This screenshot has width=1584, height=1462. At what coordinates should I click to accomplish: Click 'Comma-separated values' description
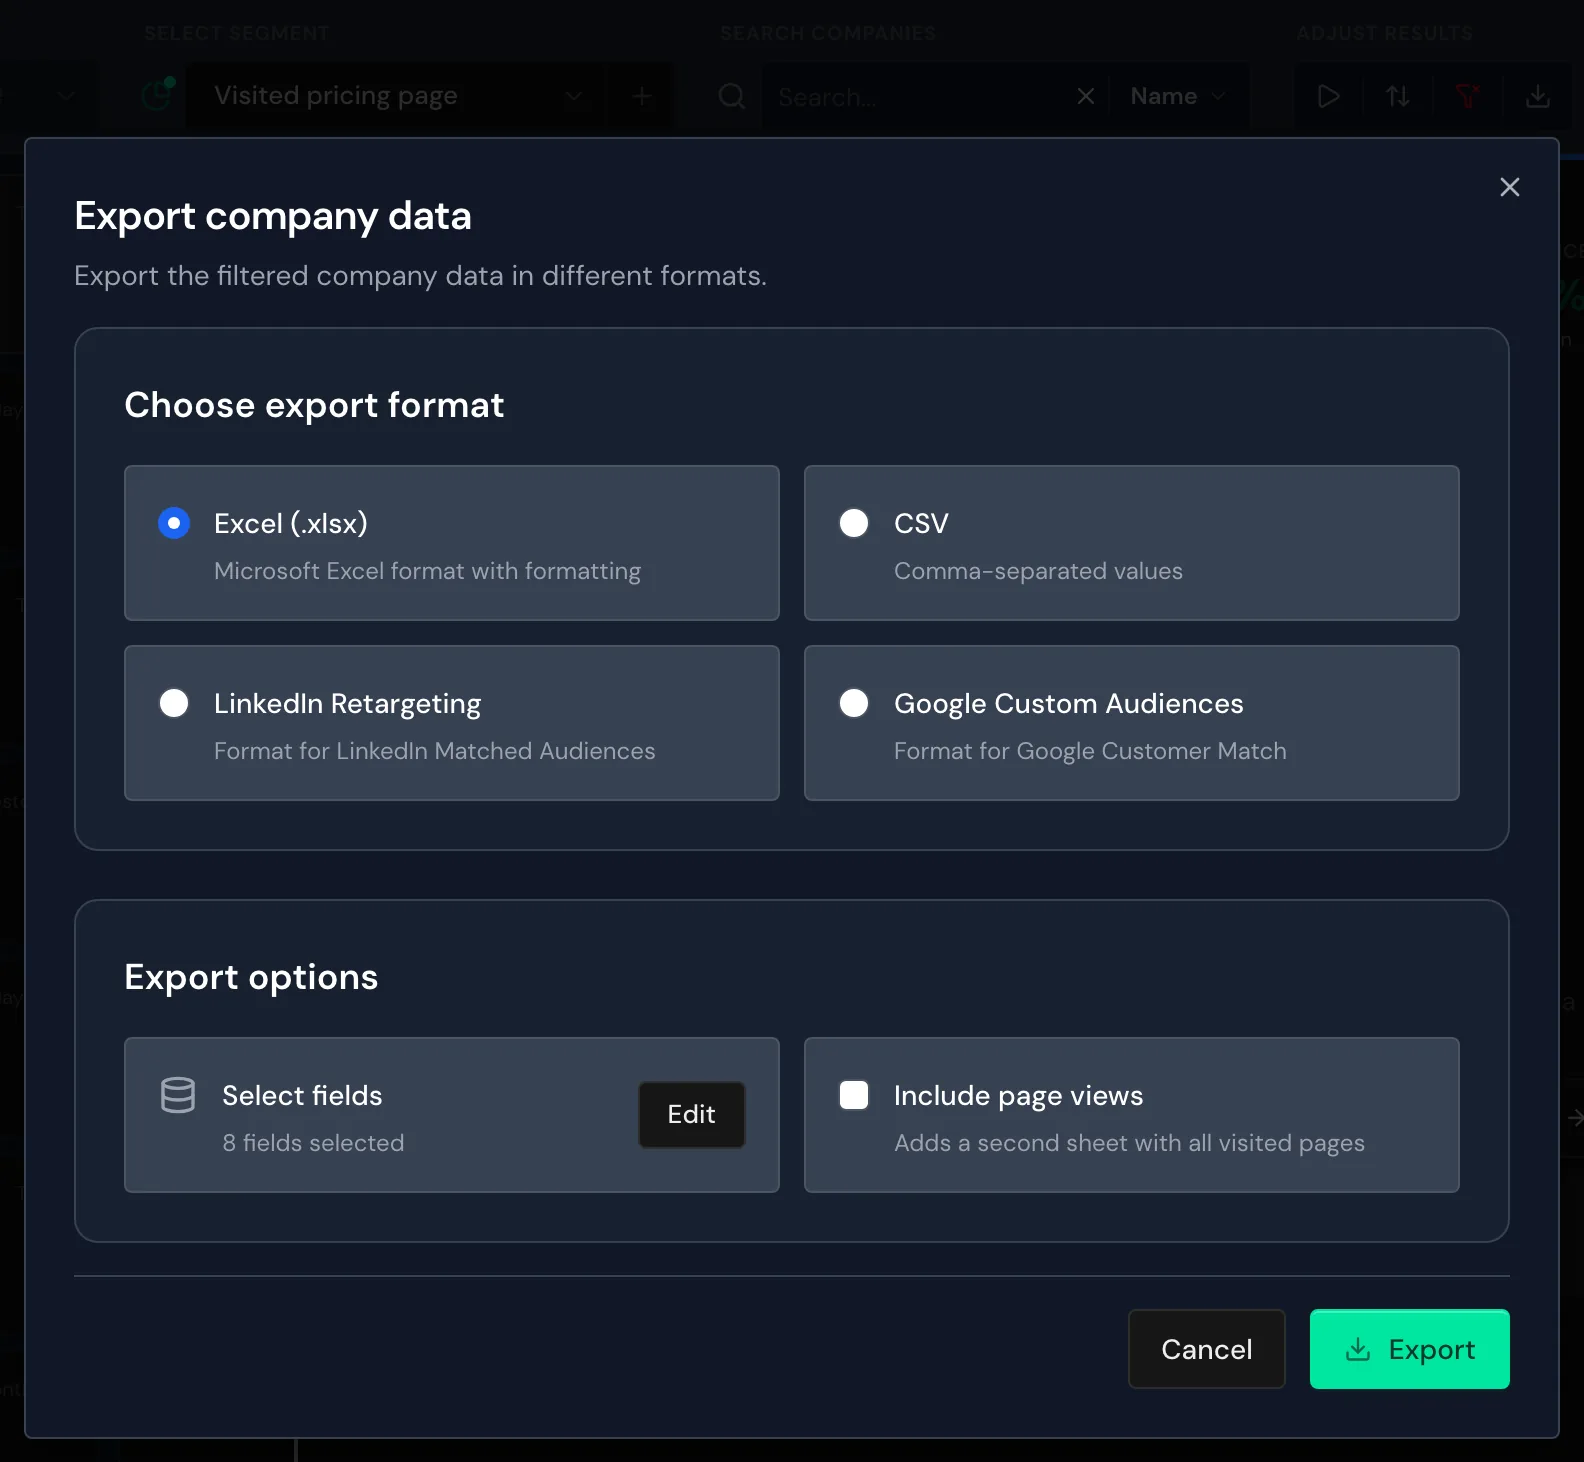[x=1038, y=571]
